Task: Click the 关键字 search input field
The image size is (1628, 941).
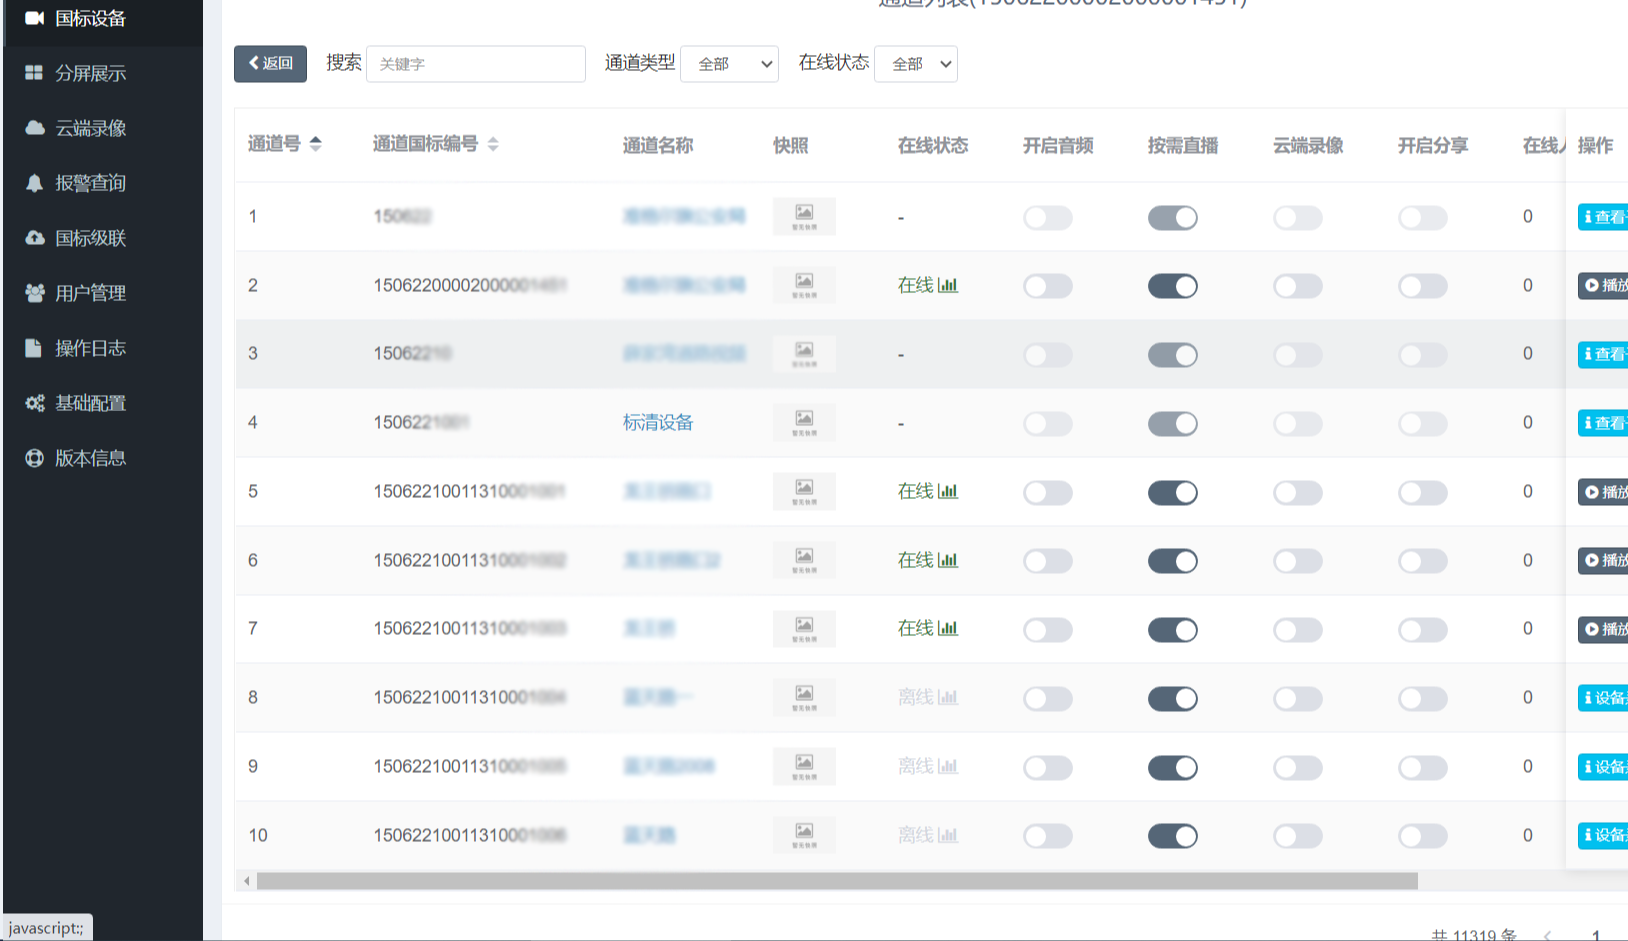Action: 476,64
